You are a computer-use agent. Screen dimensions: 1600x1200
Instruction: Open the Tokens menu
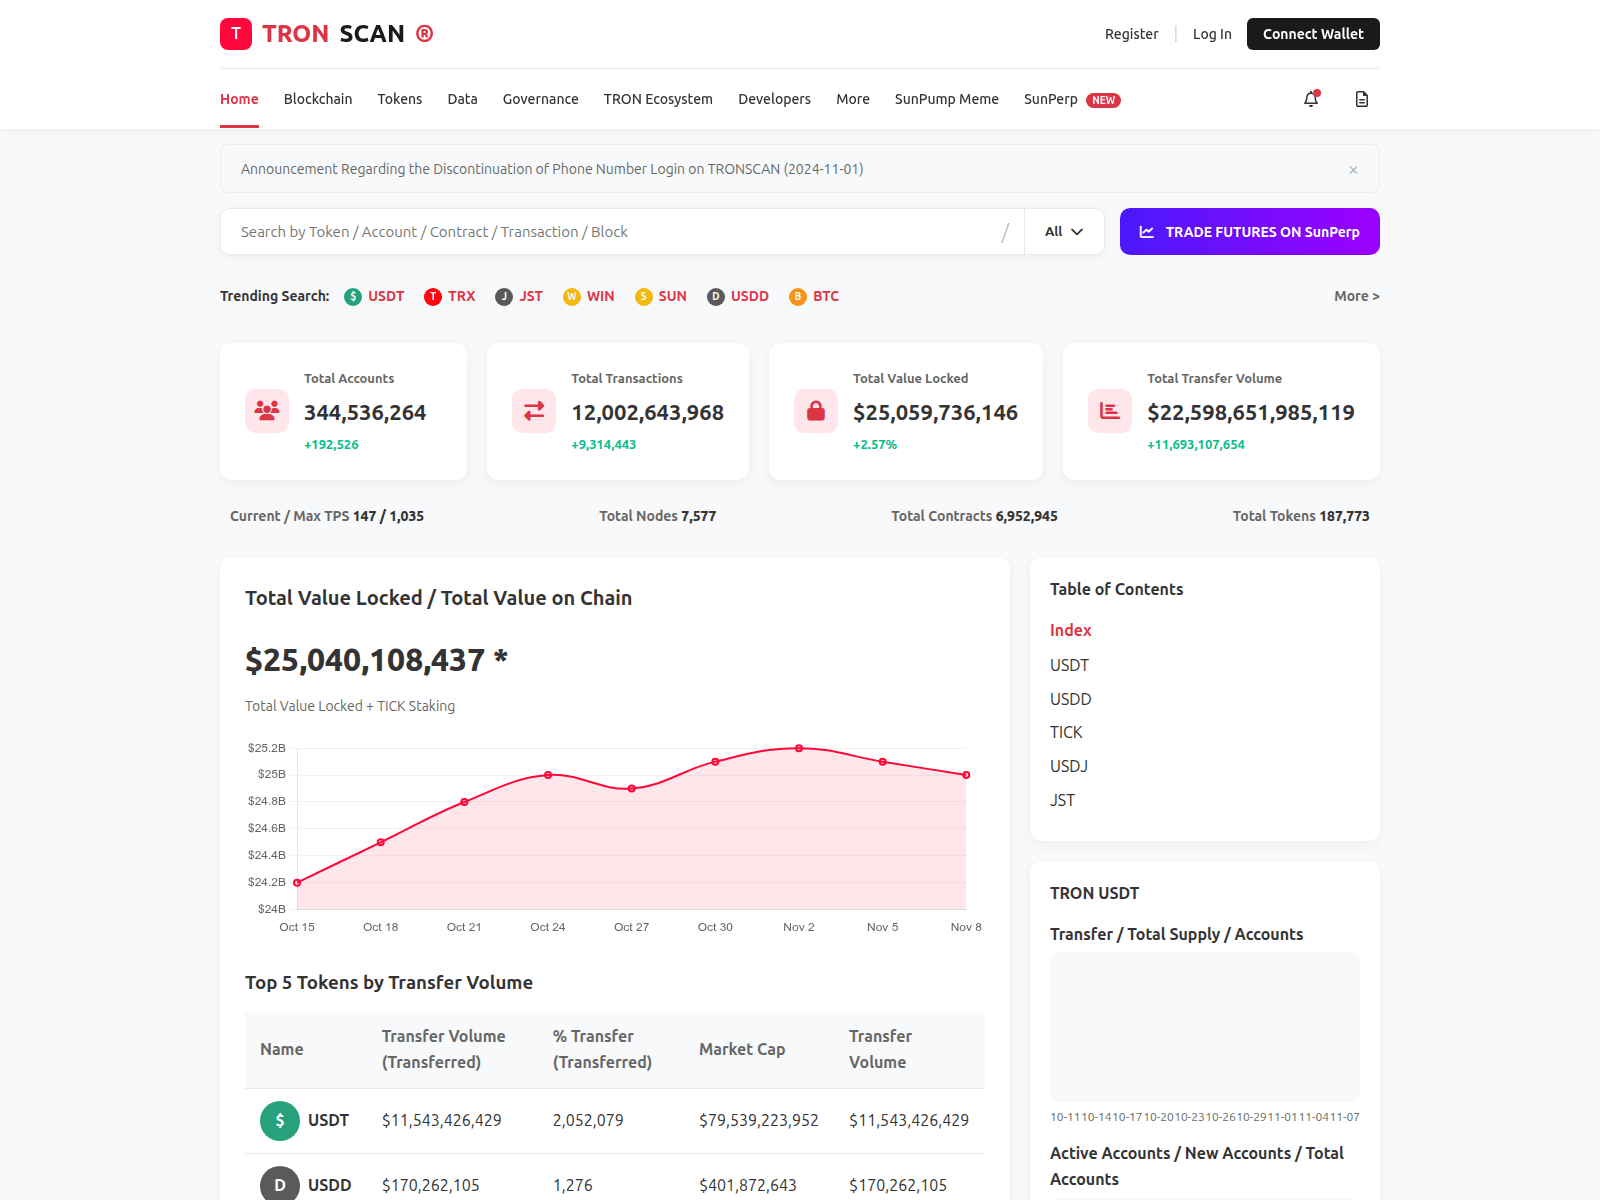[x=400, y=99]
